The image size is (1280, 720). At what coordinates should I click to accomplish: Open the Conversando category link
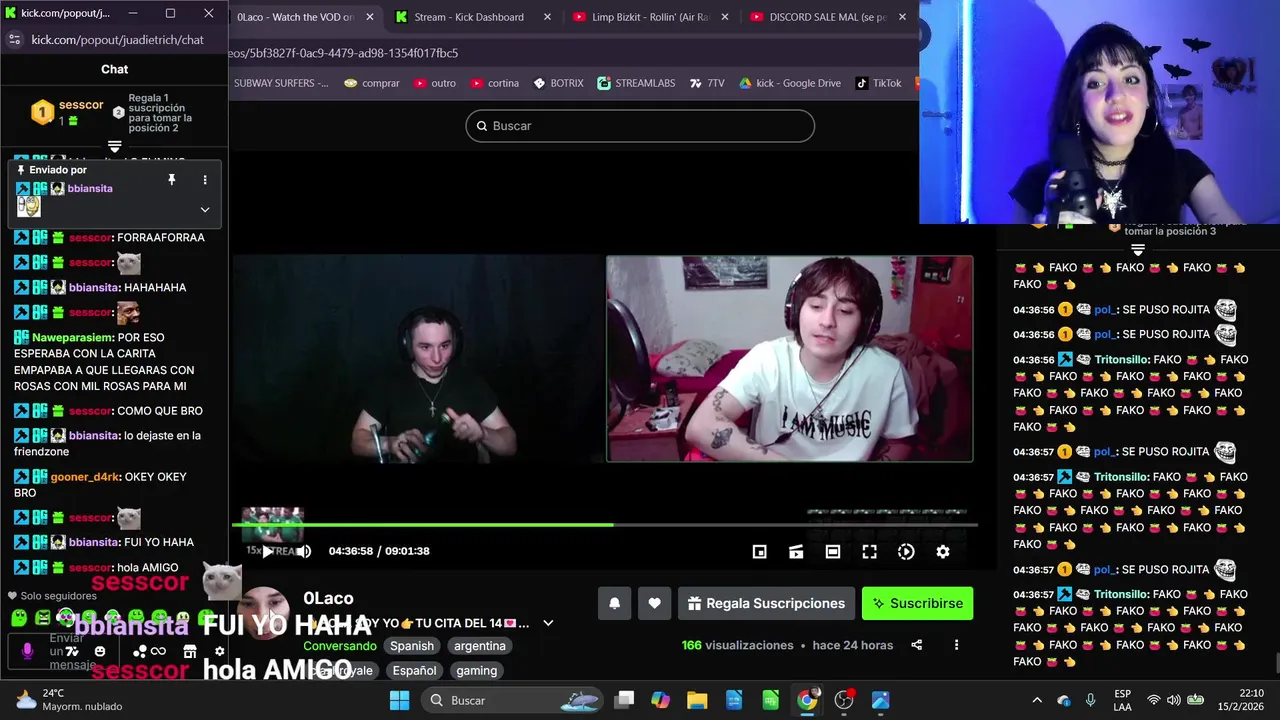pyautogui.click(x=340, y=646)
